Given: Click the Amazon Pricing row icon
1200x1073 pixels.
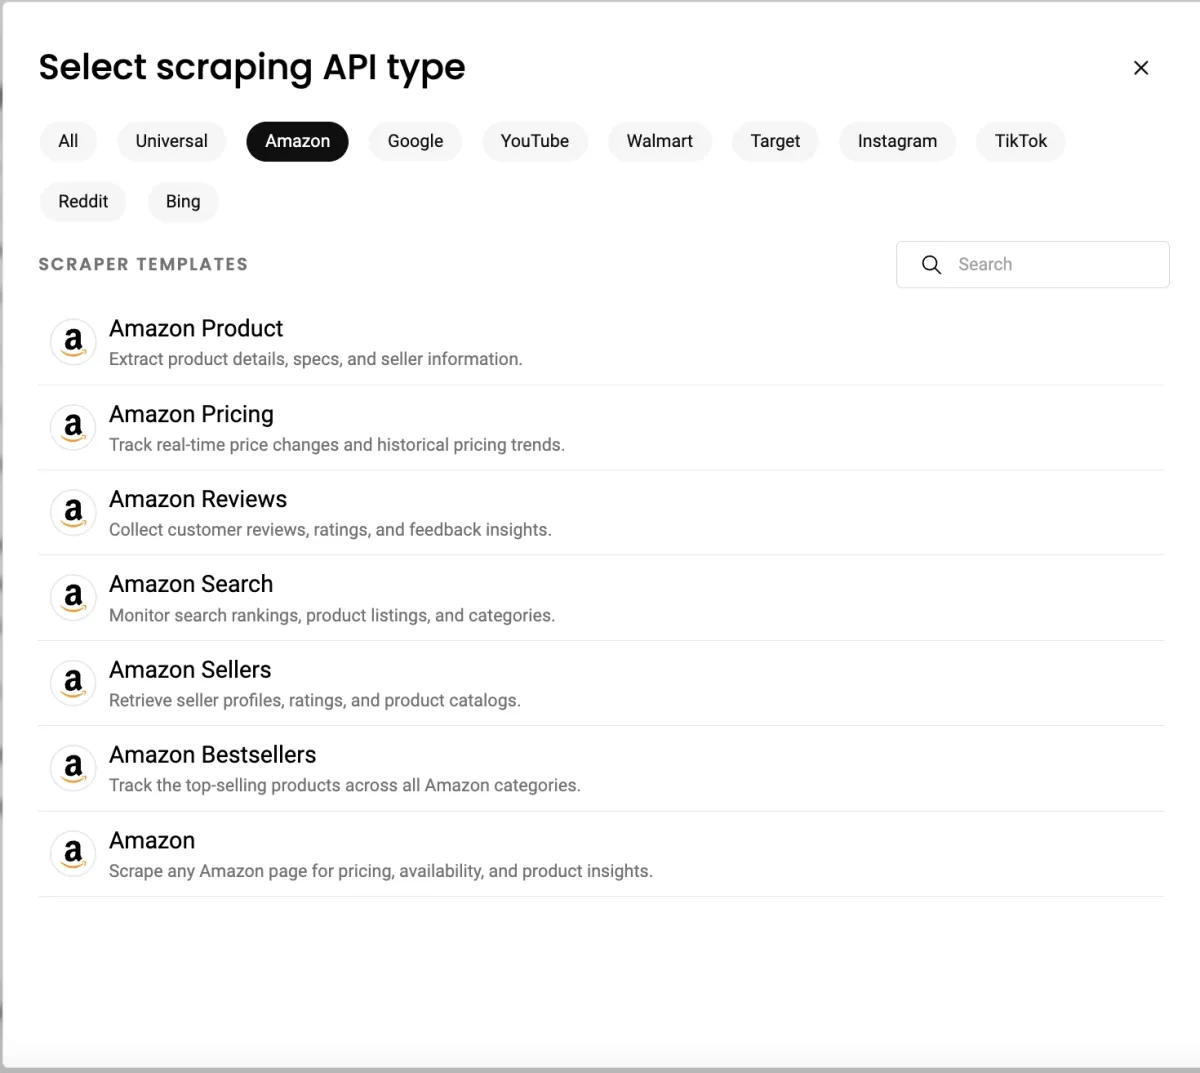Looking at the screenshot, I should pyautogui.click(x=73, y=427).
